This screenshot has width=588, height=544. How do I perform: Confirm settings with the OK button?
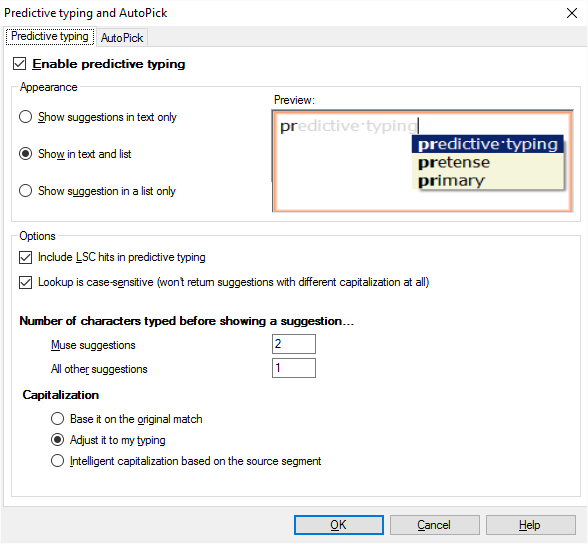[339, 525]
